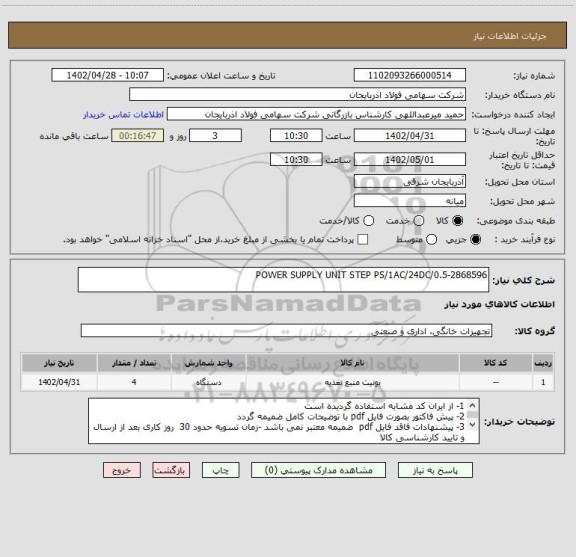
Task: Click scroll-up arrow in buyer notes box
Action: pos(472,406)
